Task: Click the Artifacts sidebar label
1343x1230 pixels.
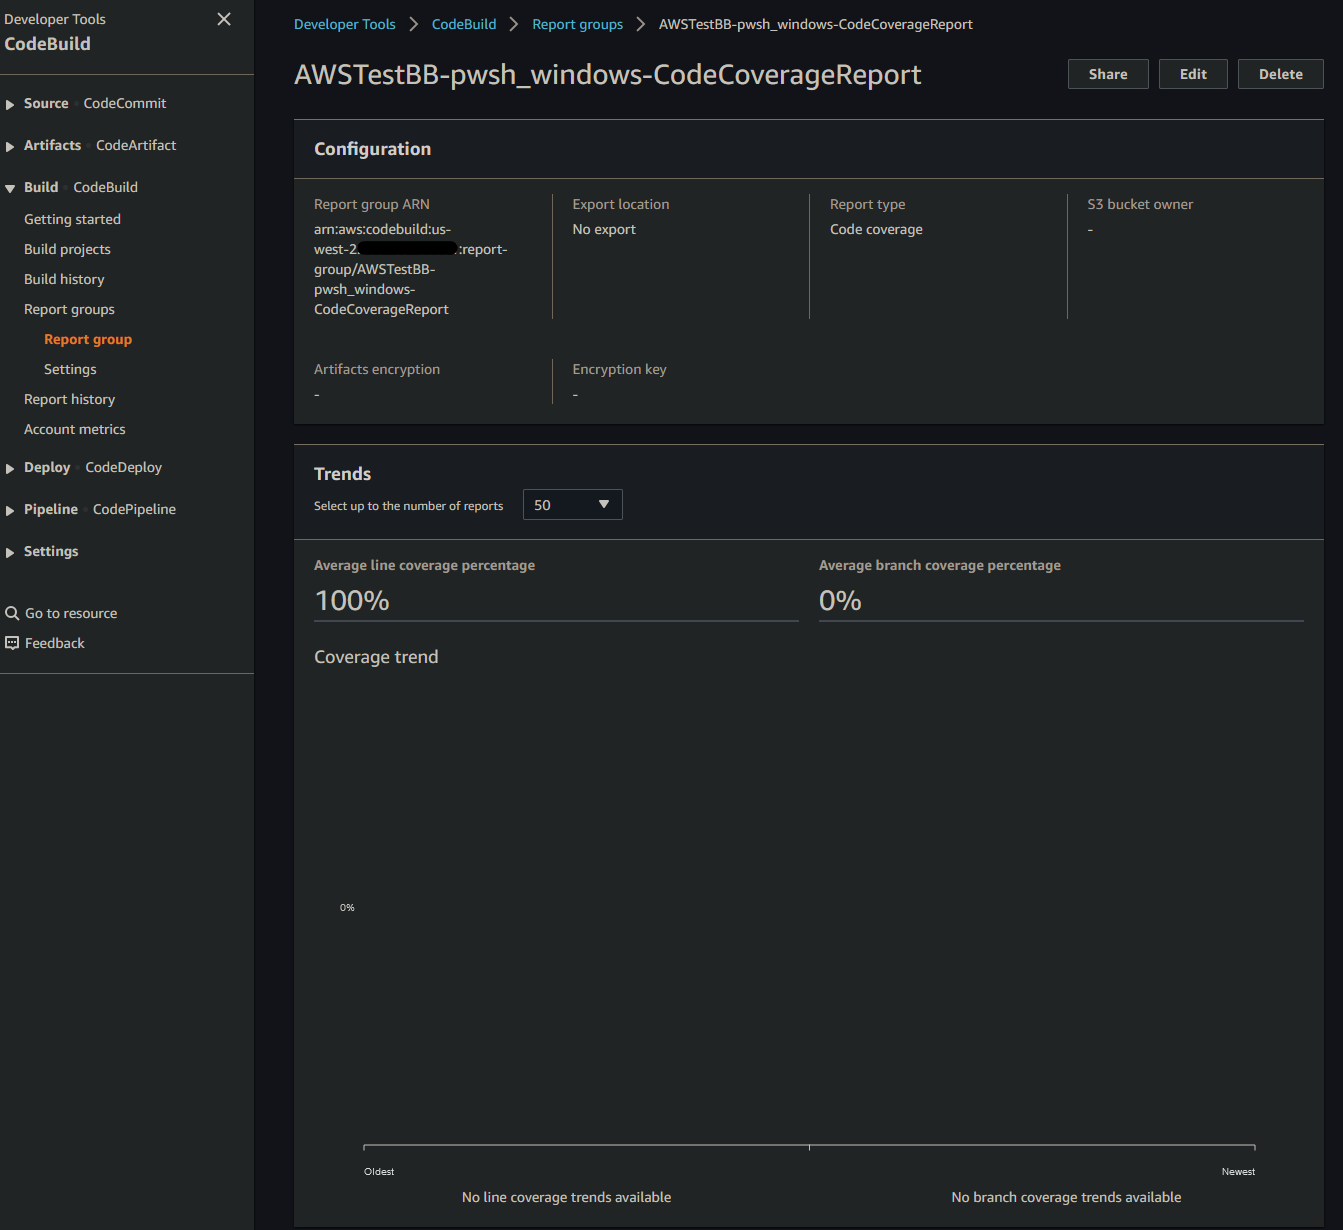Action: pyautogui.click(x=52, y=145)
